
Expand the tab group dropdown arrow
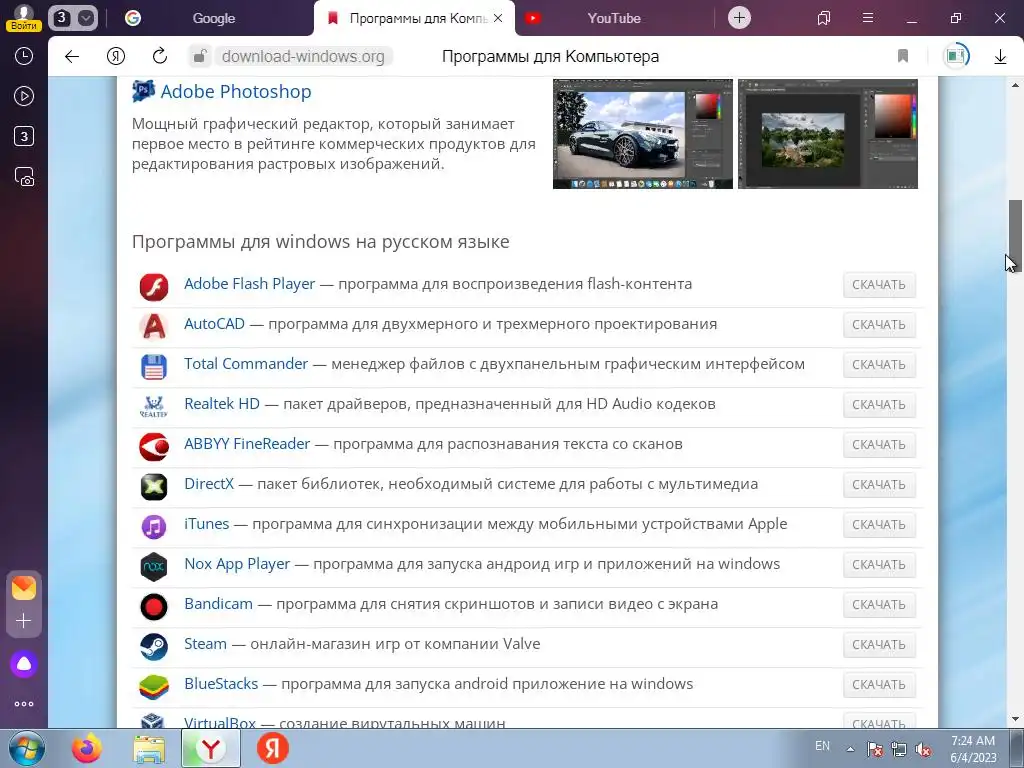coord(87,18)
